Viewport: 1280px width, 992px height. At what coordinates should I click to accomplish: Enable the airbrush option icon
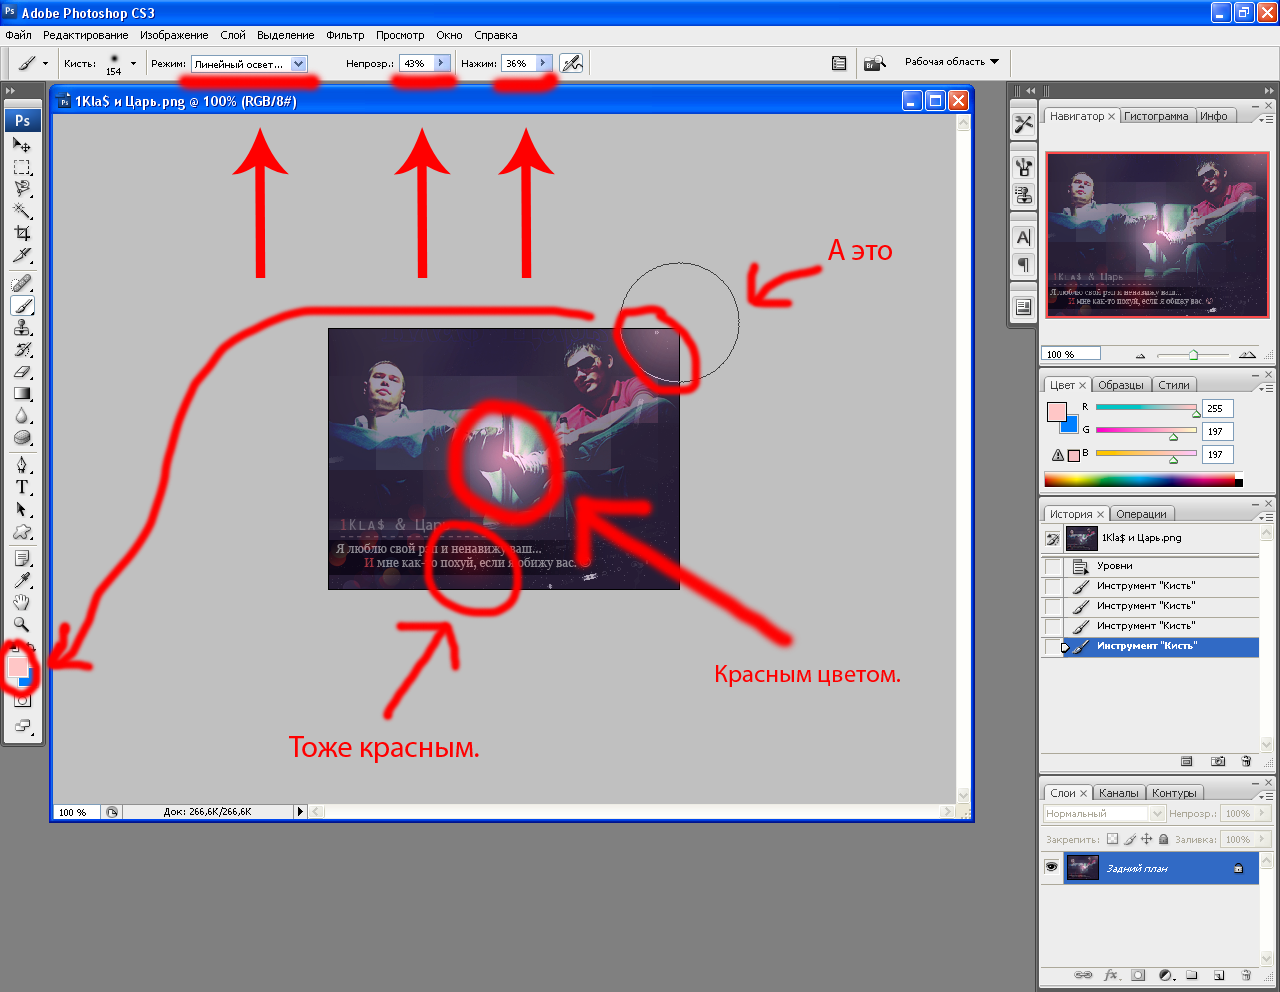(x=571, y=63)
